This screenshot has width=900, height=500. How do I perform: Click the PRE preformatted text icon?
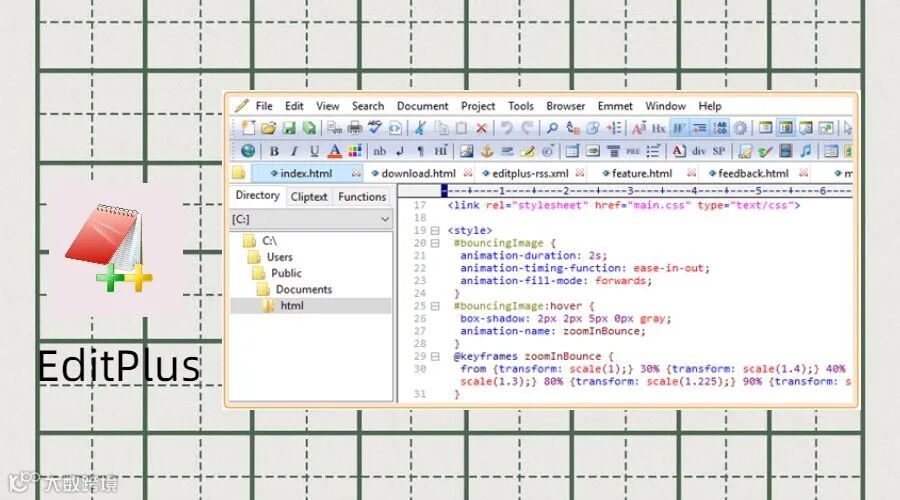pyautogui.click(x=633, y=152)
